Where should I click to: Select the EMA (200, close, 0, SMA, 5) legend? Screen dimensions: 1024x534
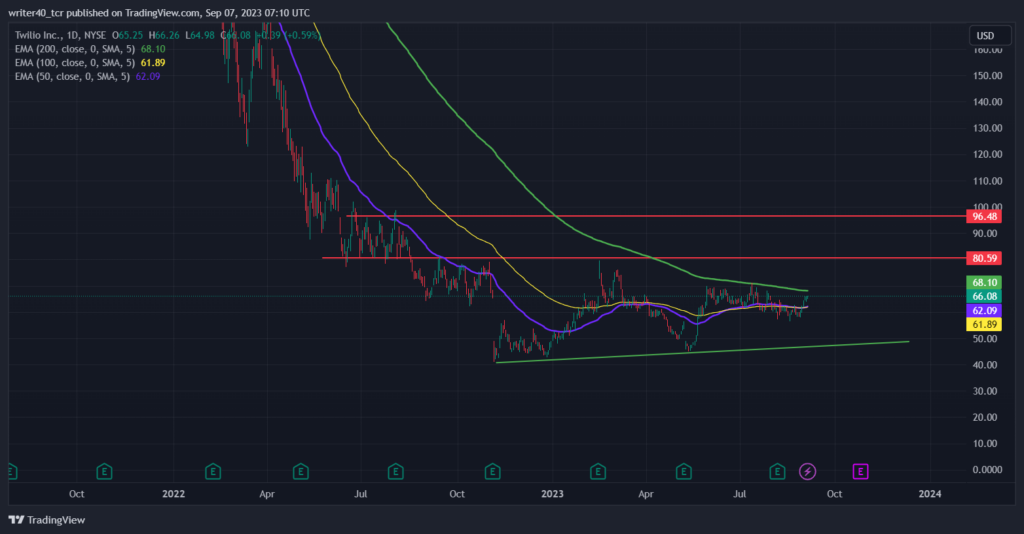[x=74, y=49]
